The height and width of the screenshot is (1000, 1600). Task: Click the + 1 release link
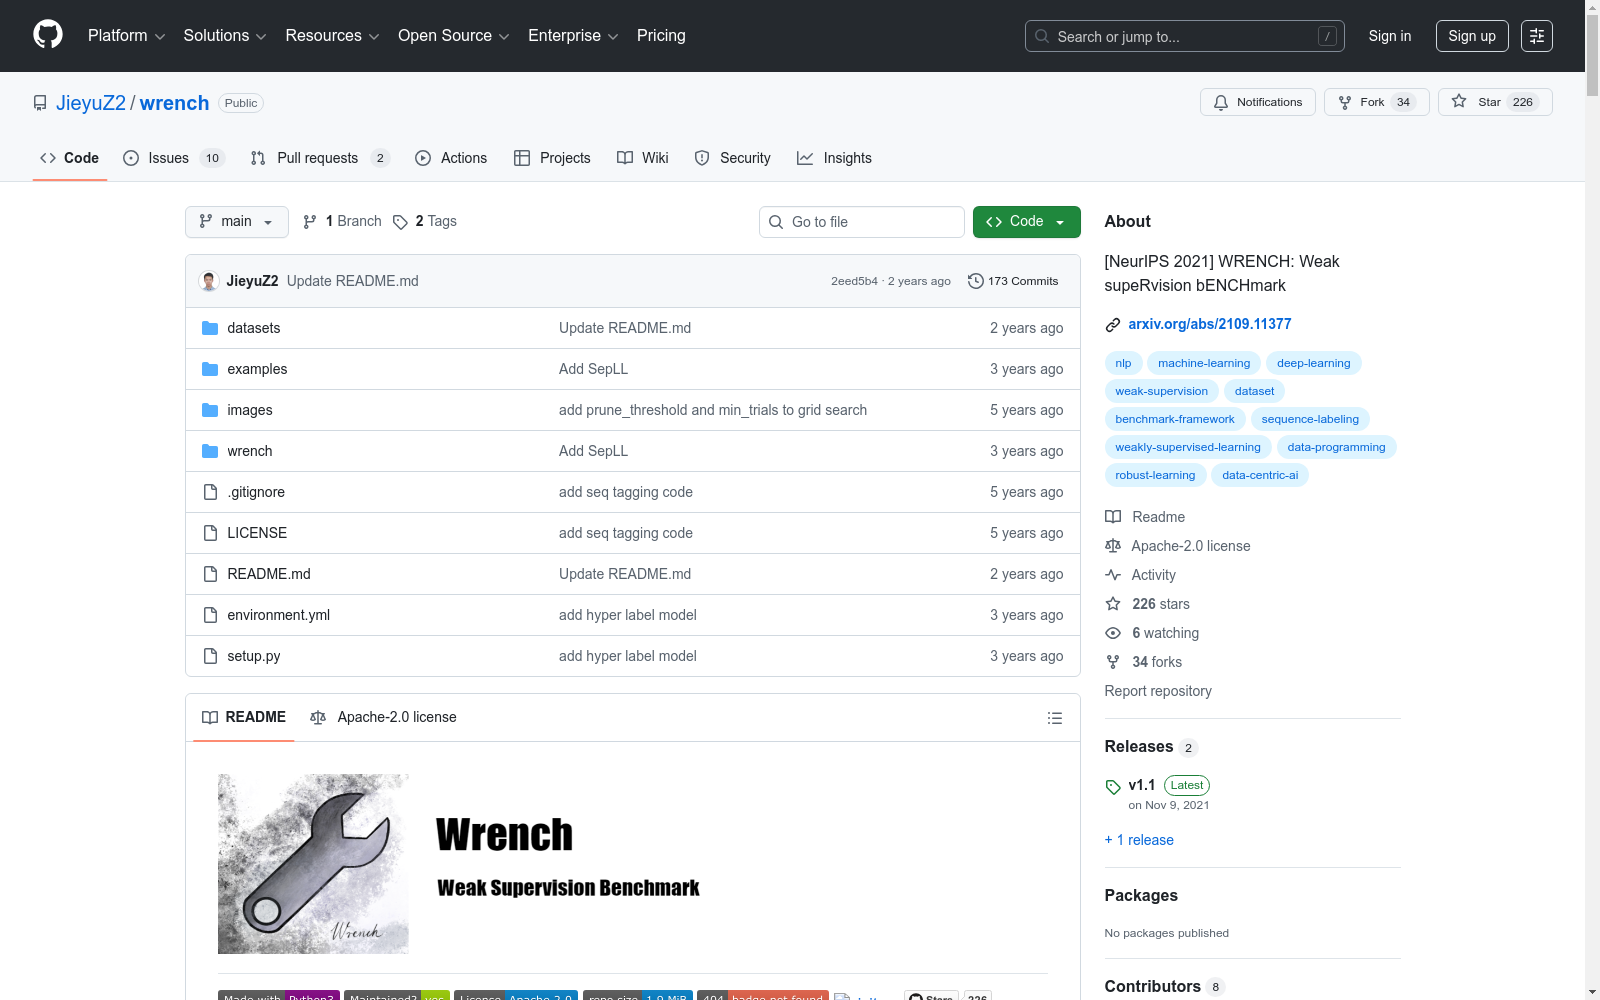tap(1139, 840)
